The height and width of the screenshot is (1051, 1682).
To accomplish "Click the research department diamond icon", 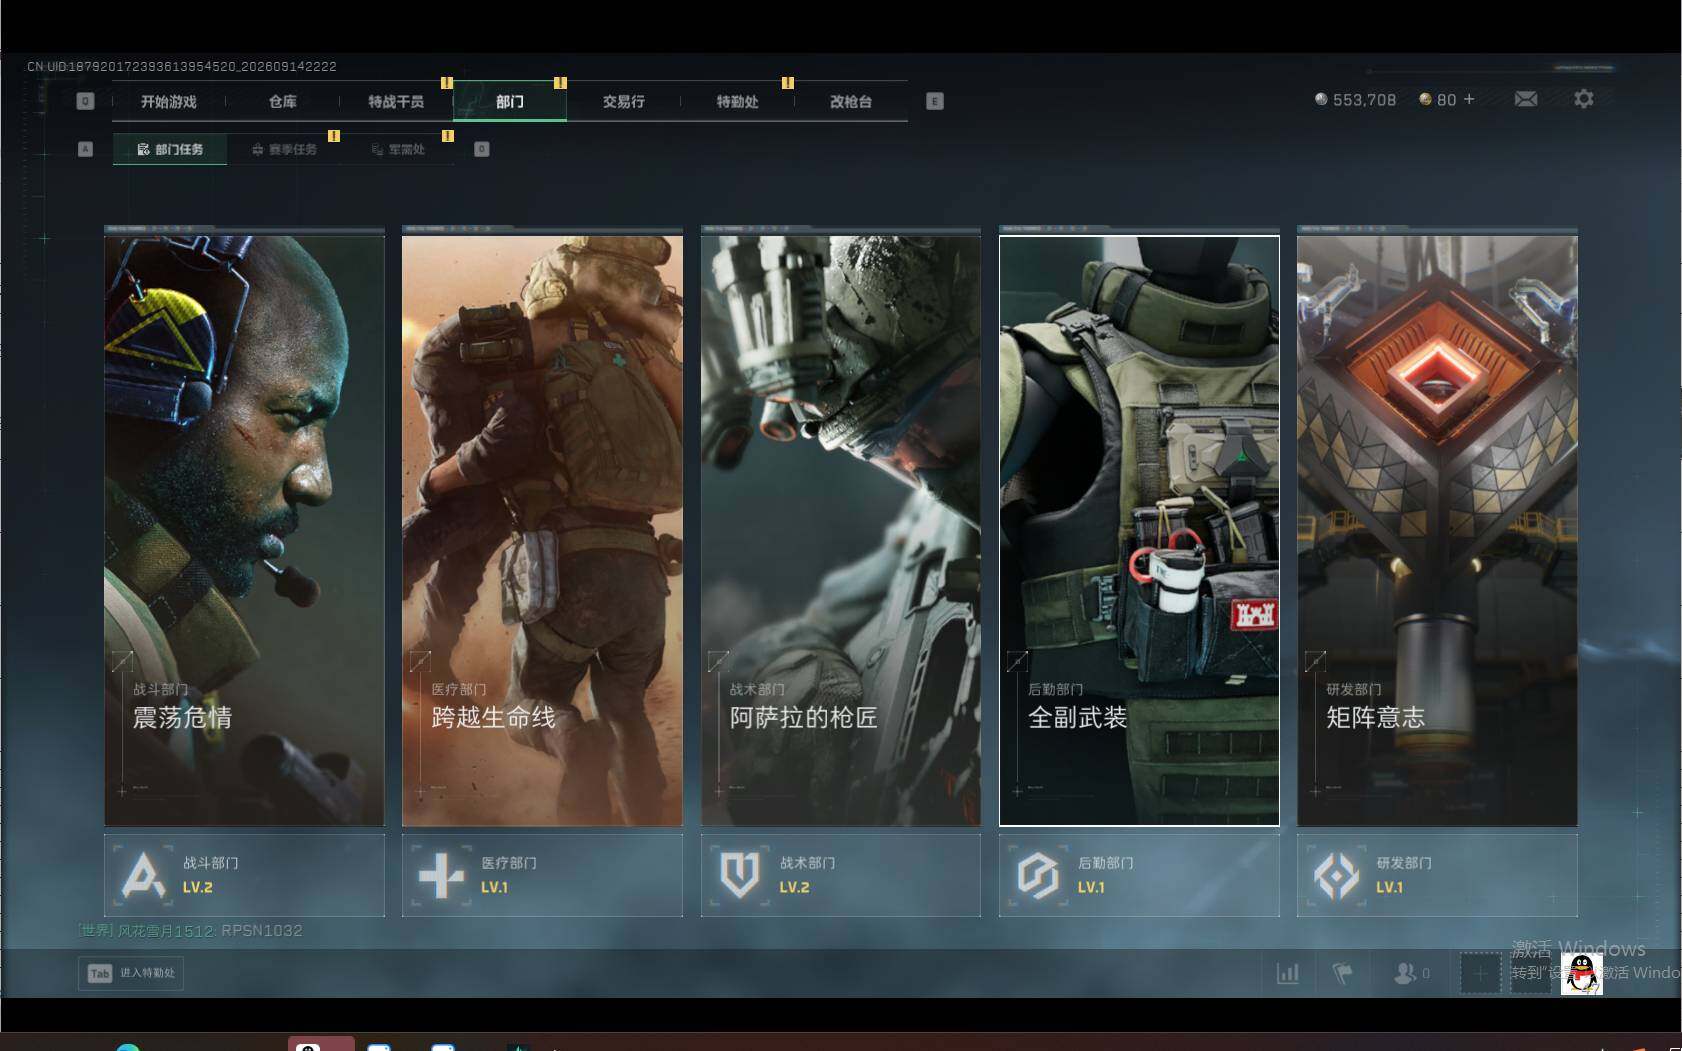I will click(1336, 876).
